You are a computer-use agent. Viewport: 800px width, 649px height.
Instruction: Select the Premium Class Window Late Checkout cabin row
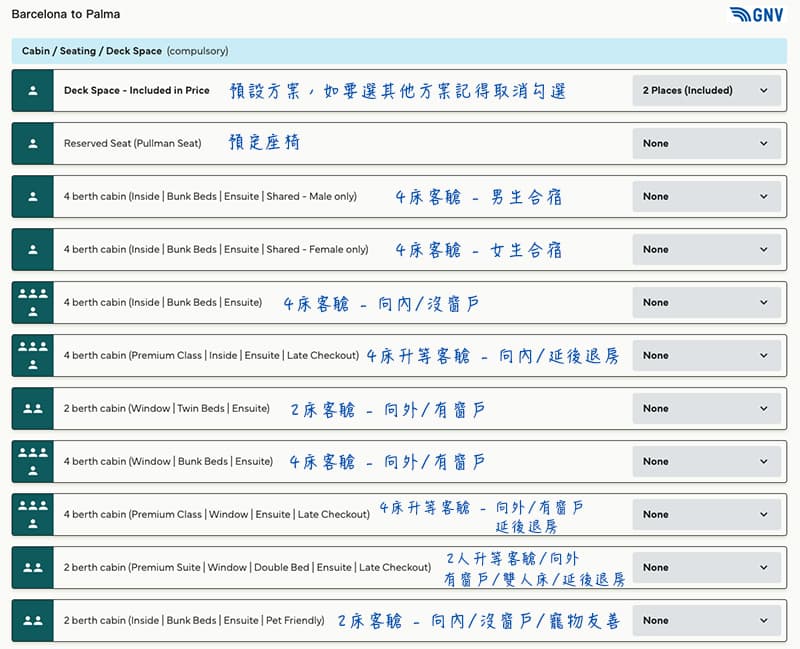coord(300,514)
